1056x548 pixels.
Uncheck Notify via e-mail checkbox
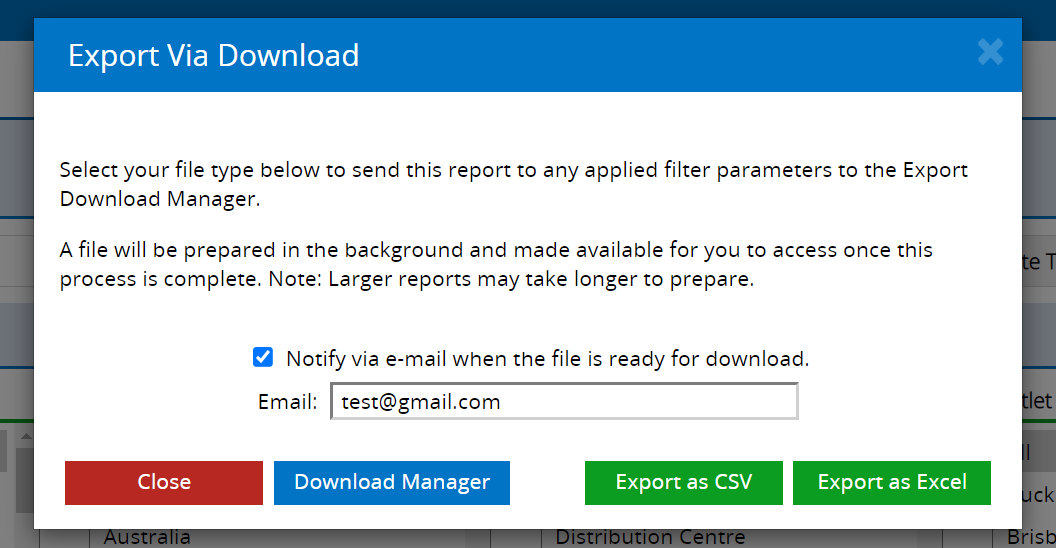(263, 357)
